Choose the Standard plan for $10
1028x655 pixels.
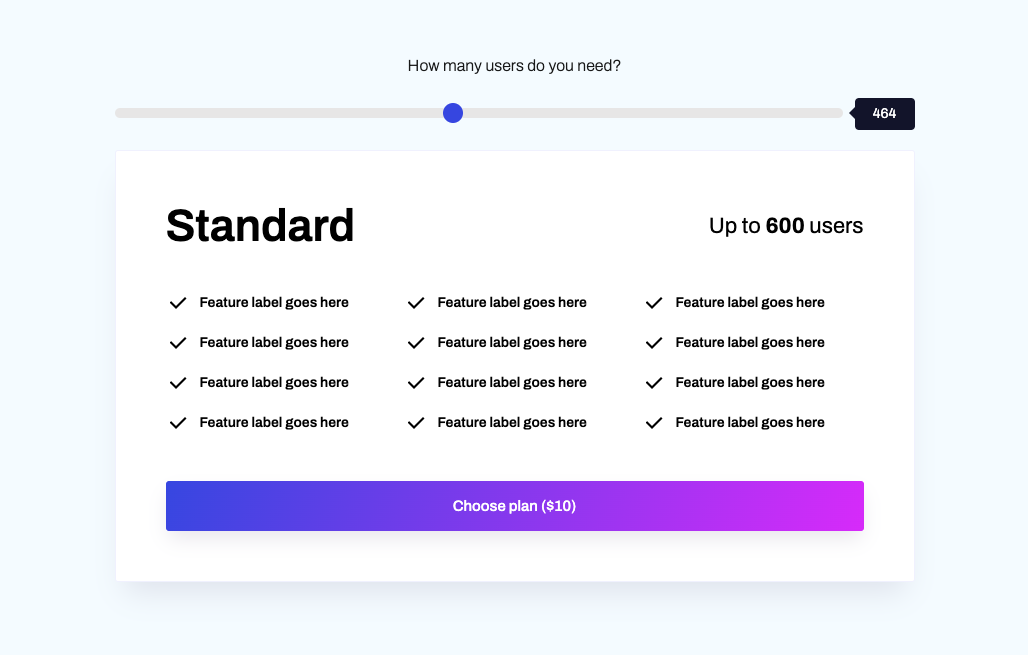[x=514, y=506]
